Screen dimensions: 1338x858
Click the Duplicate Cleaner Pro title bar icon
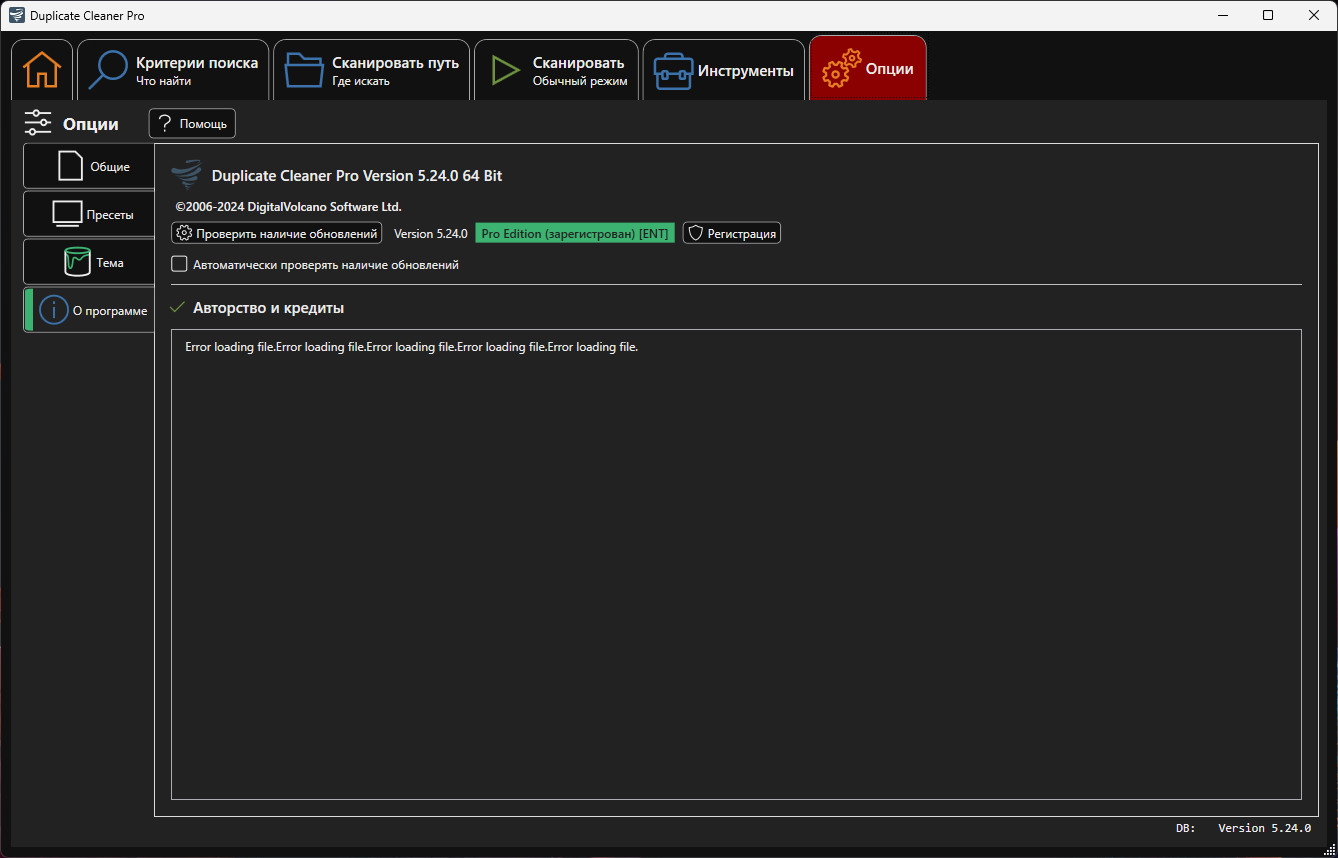(x=16, y=15)
